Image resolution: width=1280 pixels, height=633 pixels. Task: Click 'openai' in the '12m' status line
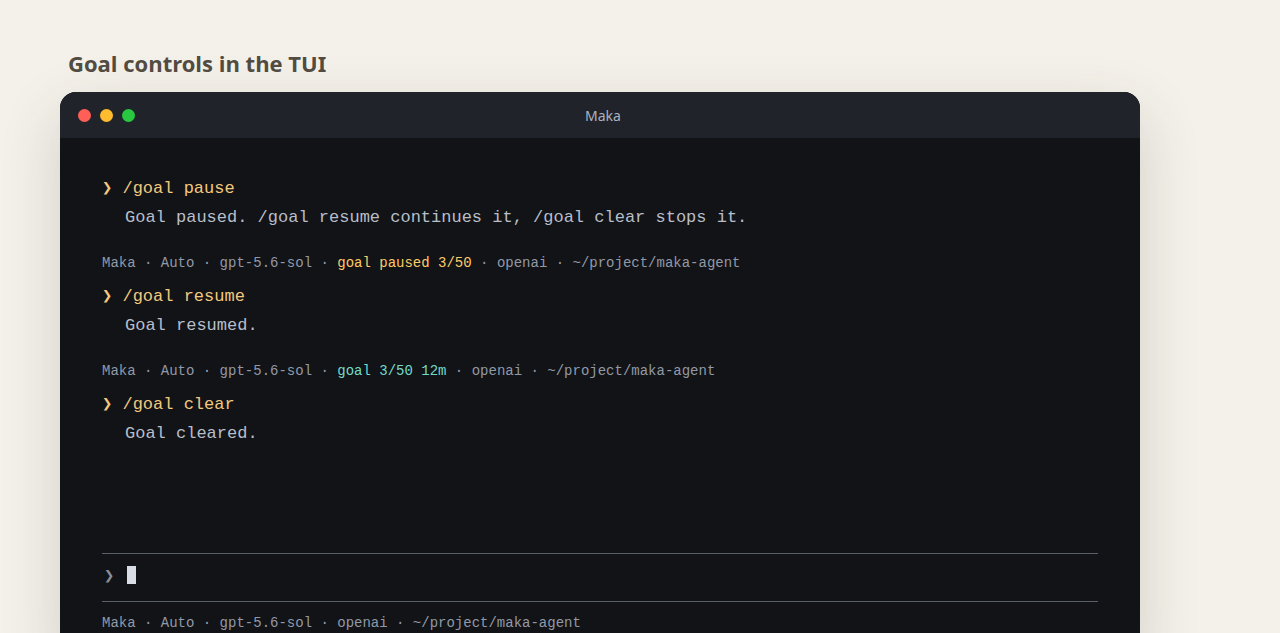tap(497, 371)
